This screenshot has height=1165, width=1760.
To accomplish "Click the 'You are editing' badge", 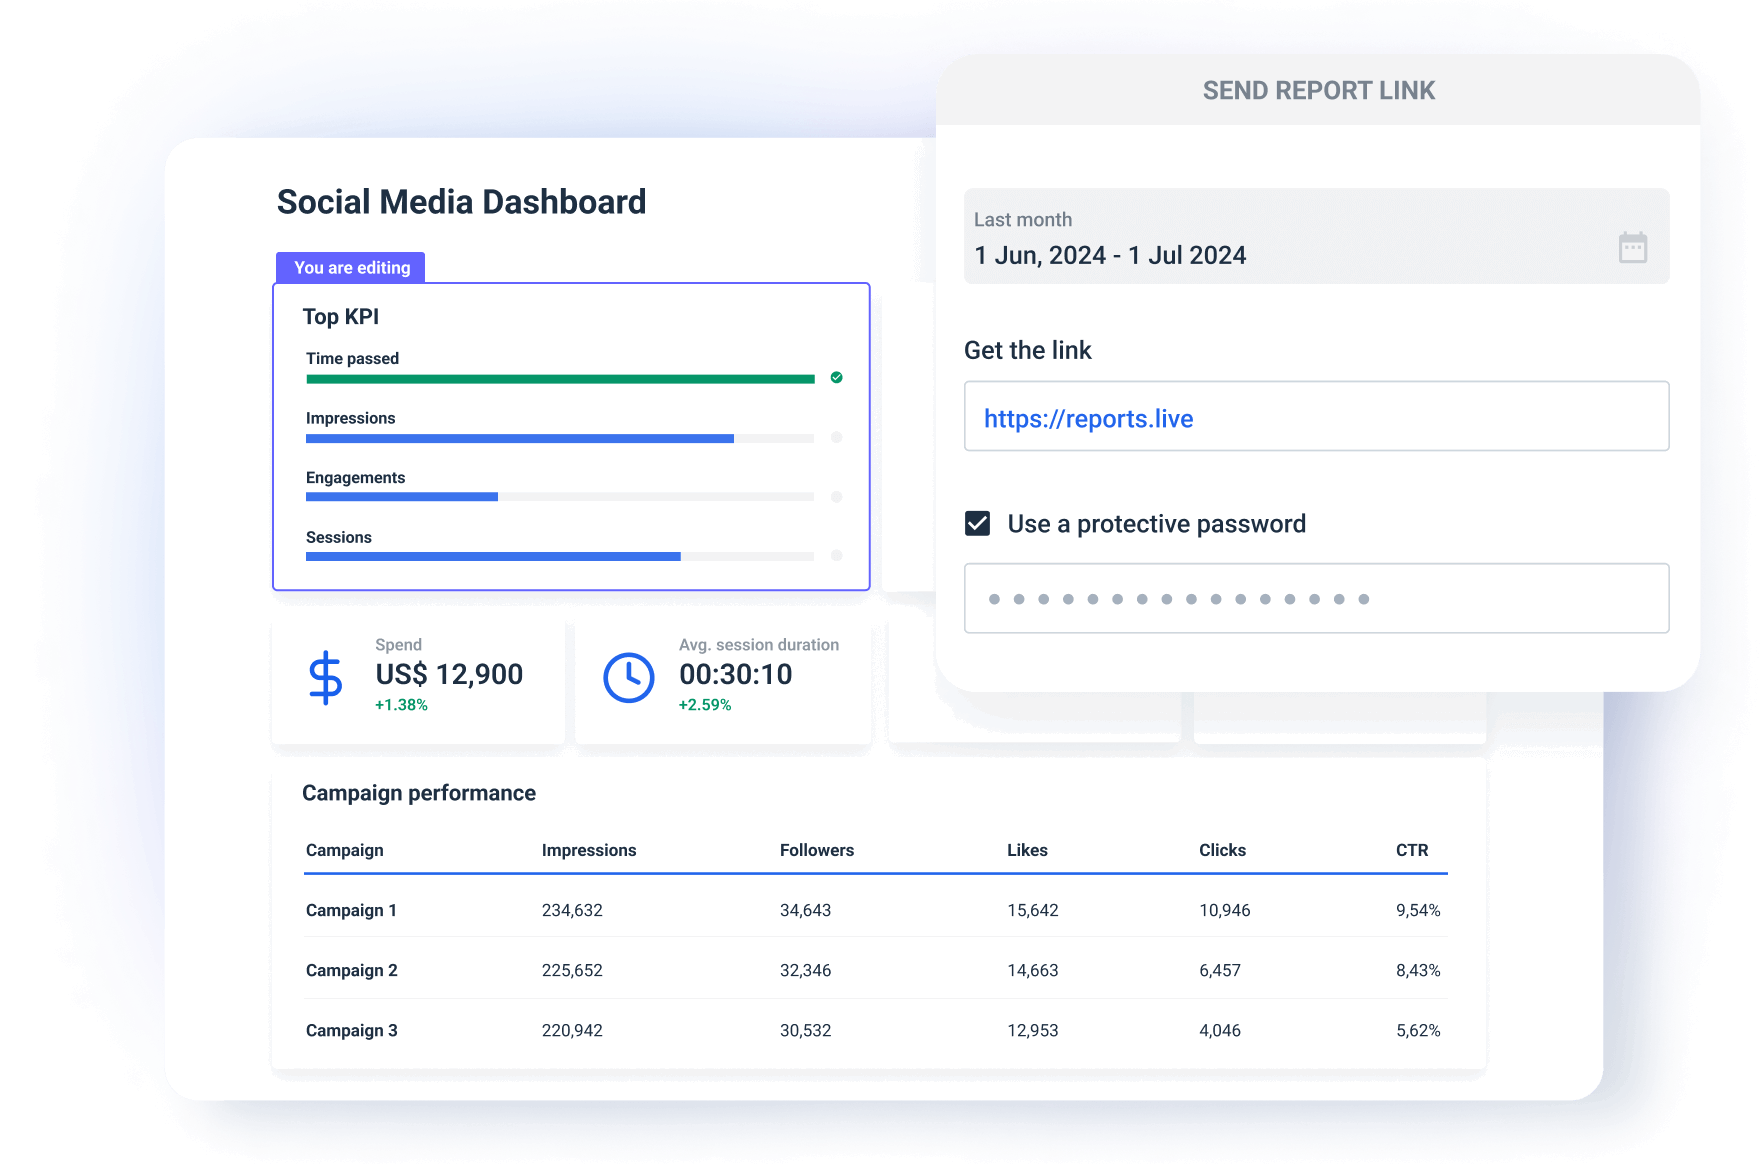I will point(351,267).
